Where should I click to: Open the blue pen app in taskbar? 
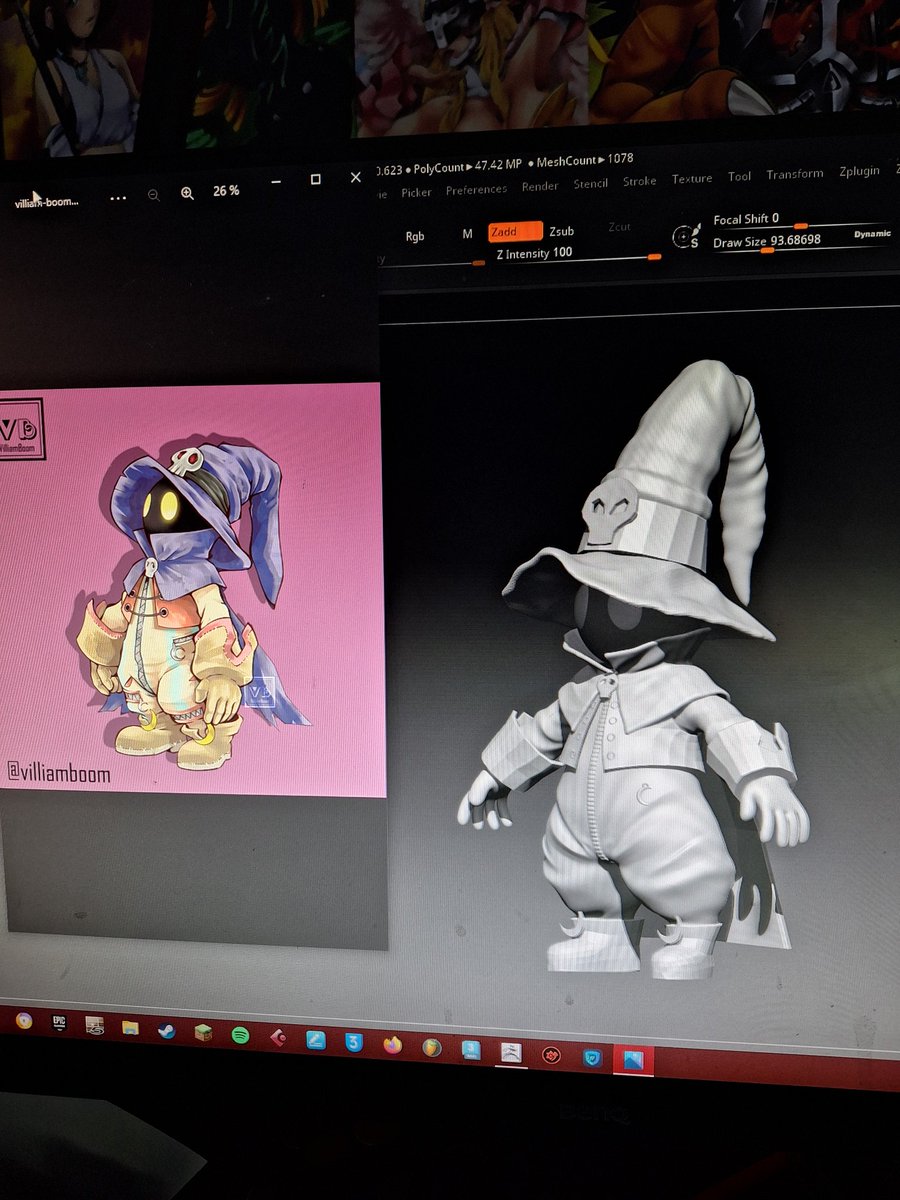(x=315, y=1040)
